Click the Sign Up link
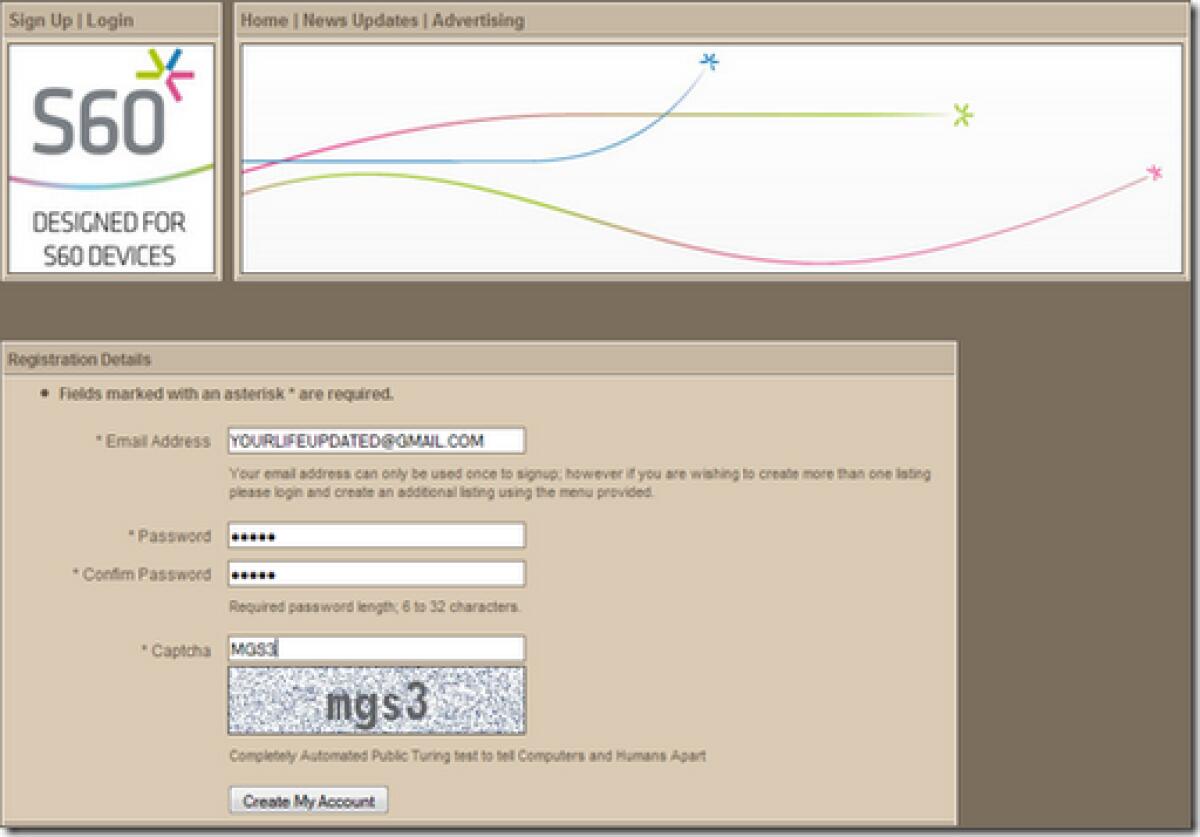This screenshot has width=1200, height=837. click(40, 20)
